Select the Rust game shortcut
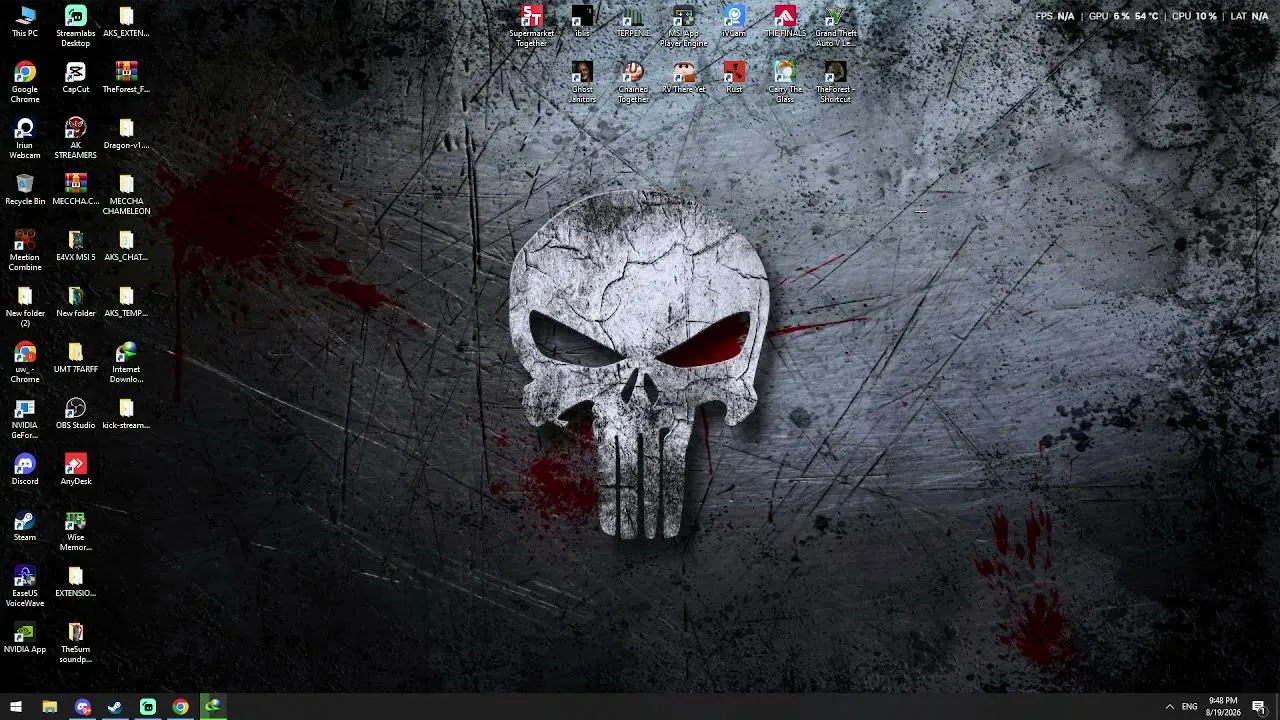 734,78
